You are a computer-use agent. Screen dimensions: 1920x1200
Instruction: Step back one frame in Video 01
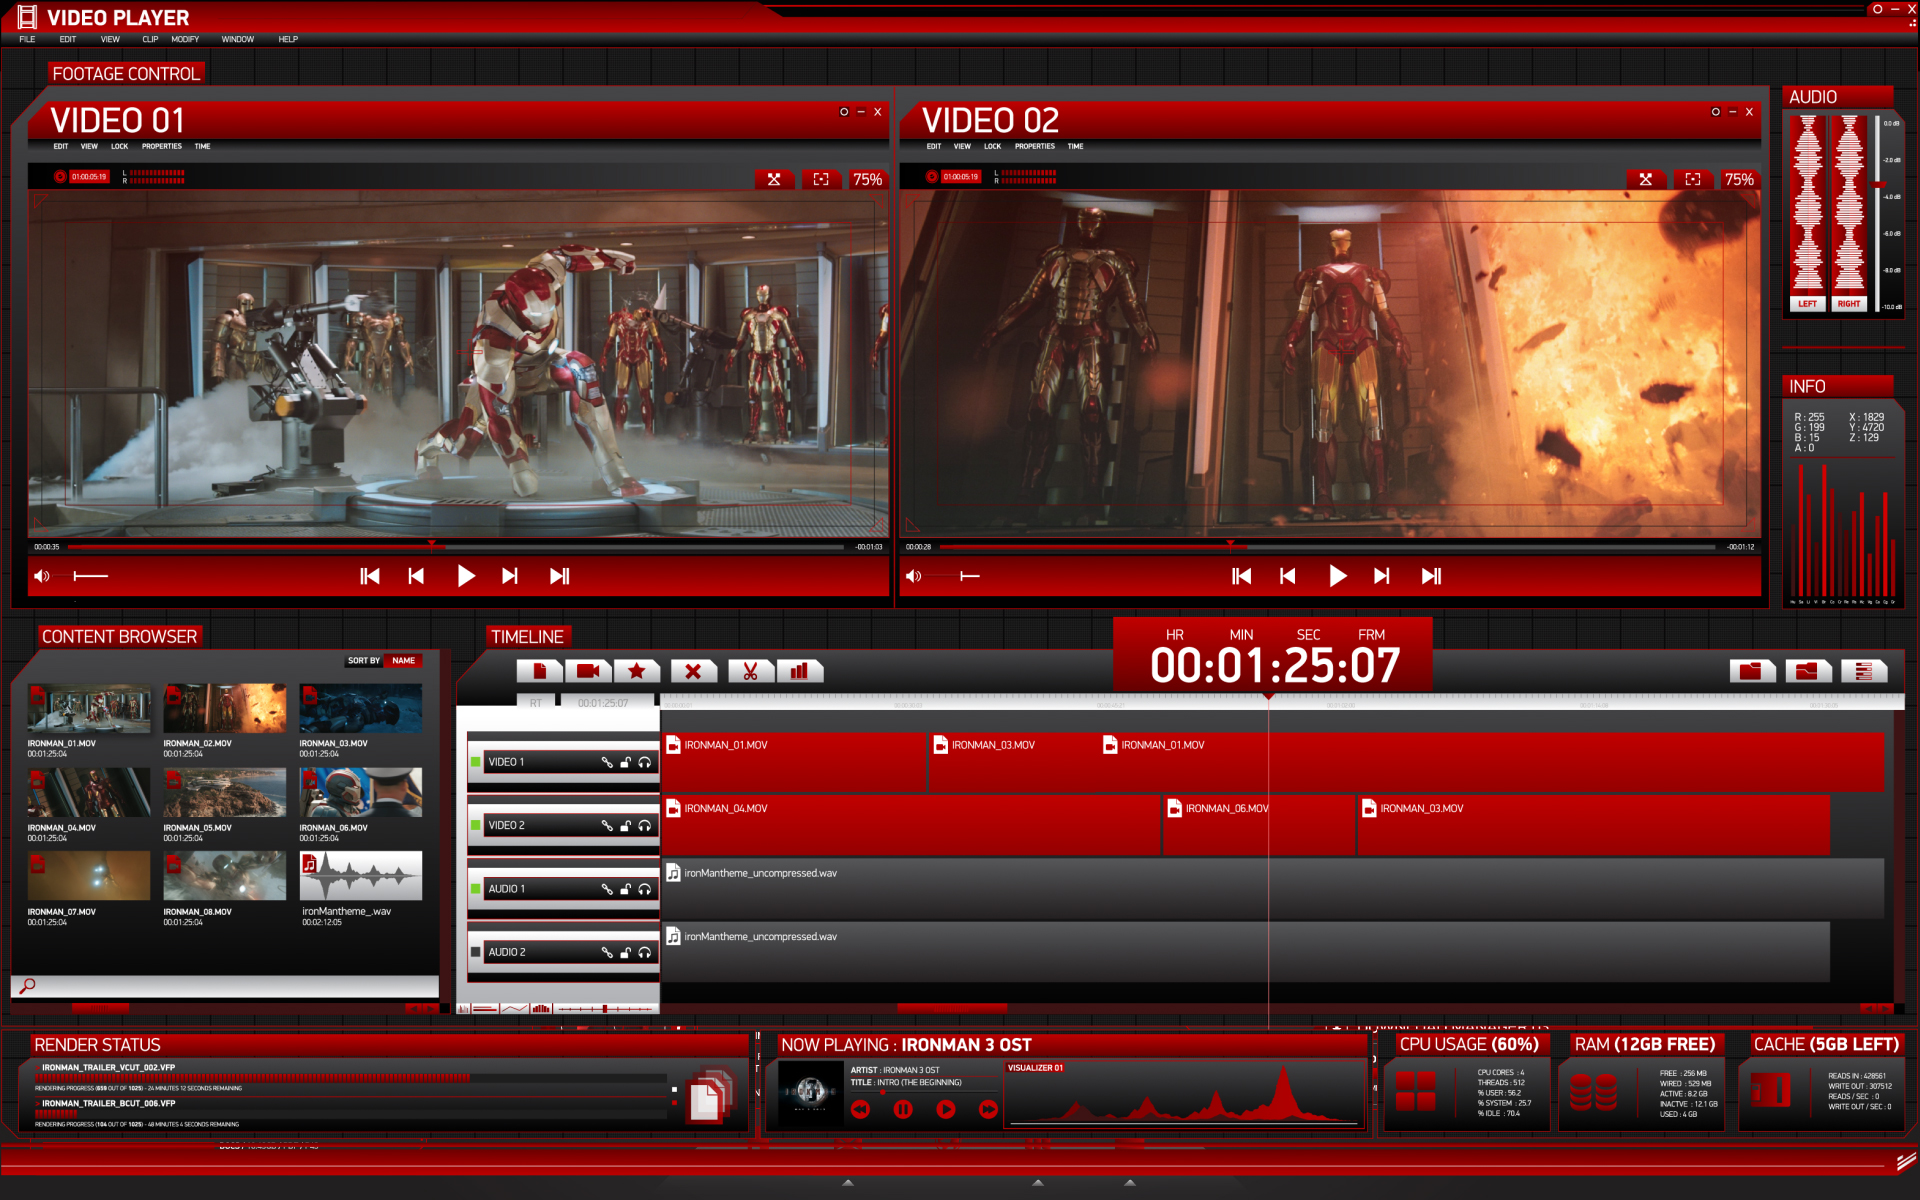click(x=416, y=576)
